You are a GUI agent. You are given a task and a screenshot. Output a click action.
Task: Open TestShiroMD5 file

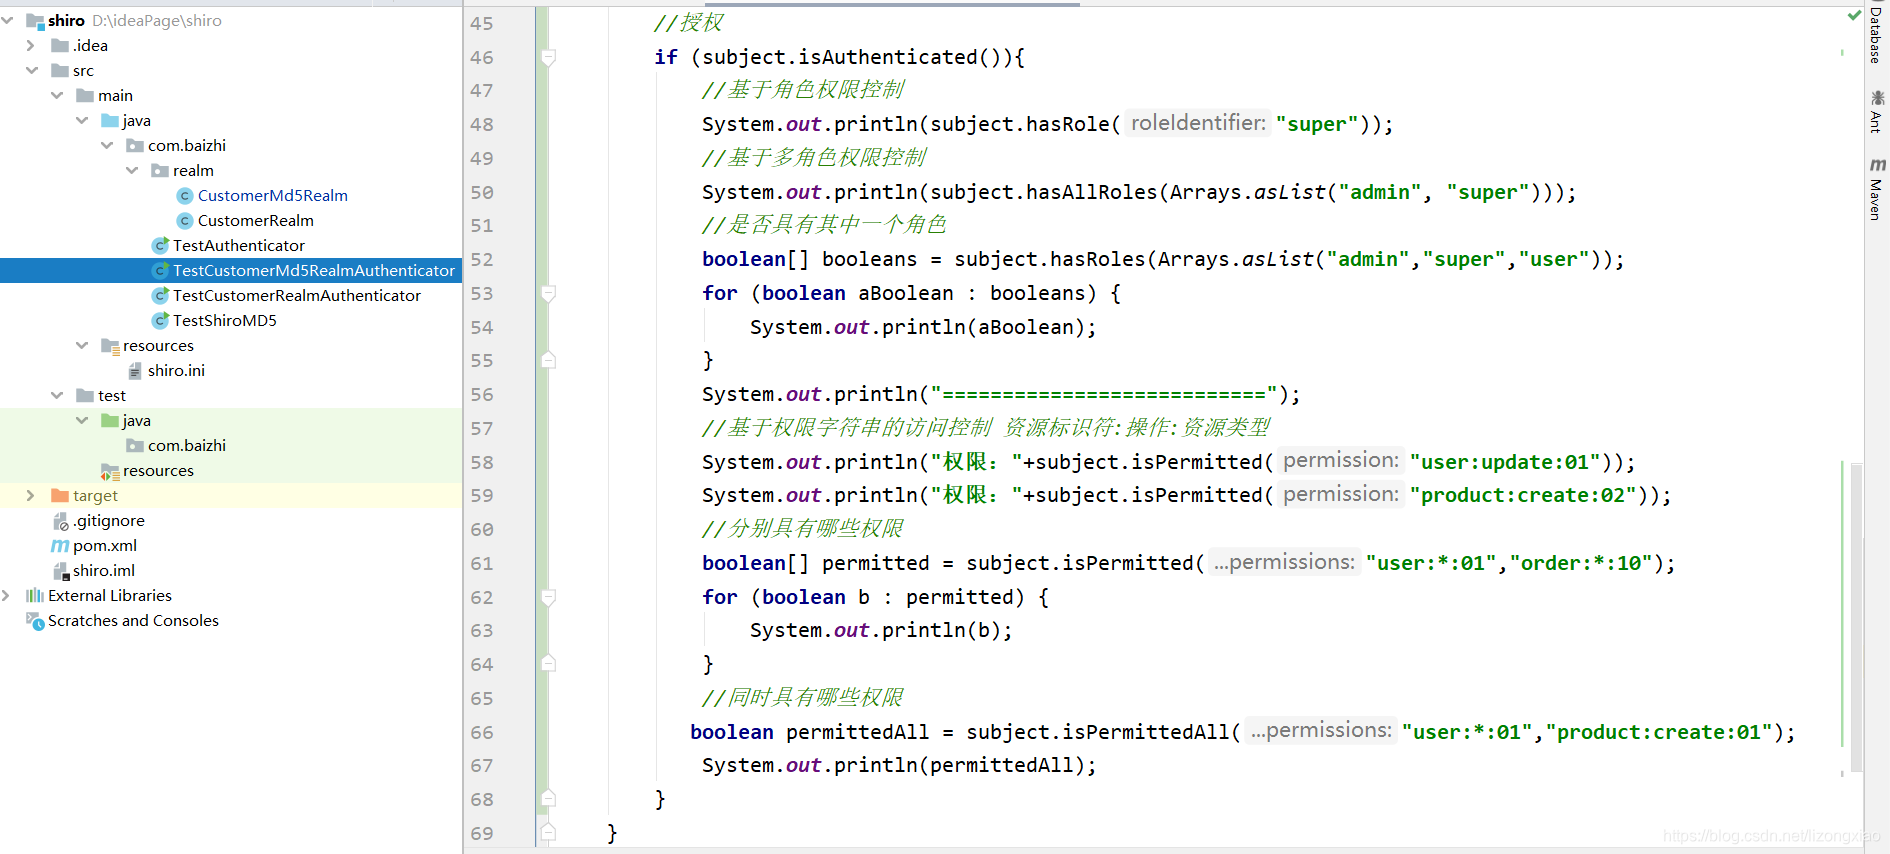click(225, 320)
